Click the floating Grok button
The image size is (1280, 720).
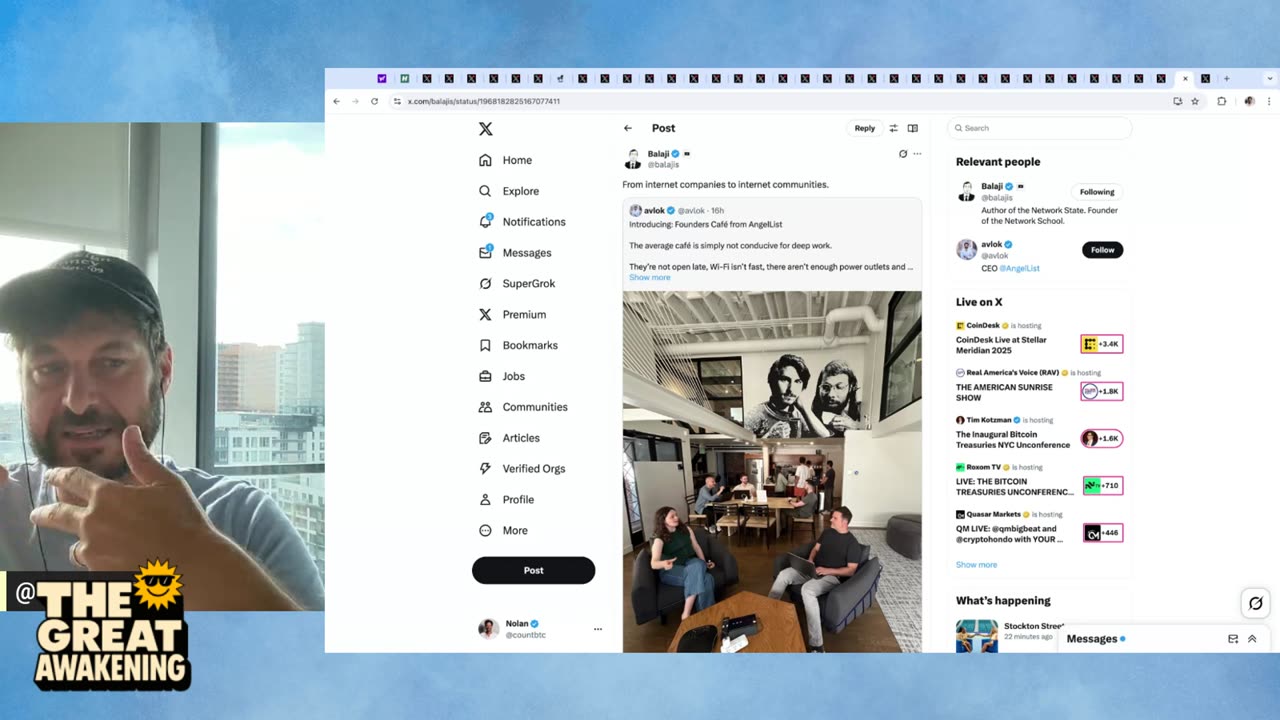(1256, 603)
